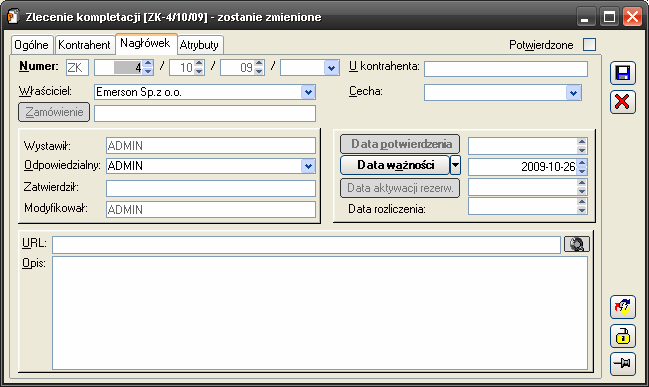Viewport: 649px width, 387px height.
Task: Save the order with the floppy disk icon
Action: pyautogui.click(x=623, y=73)
